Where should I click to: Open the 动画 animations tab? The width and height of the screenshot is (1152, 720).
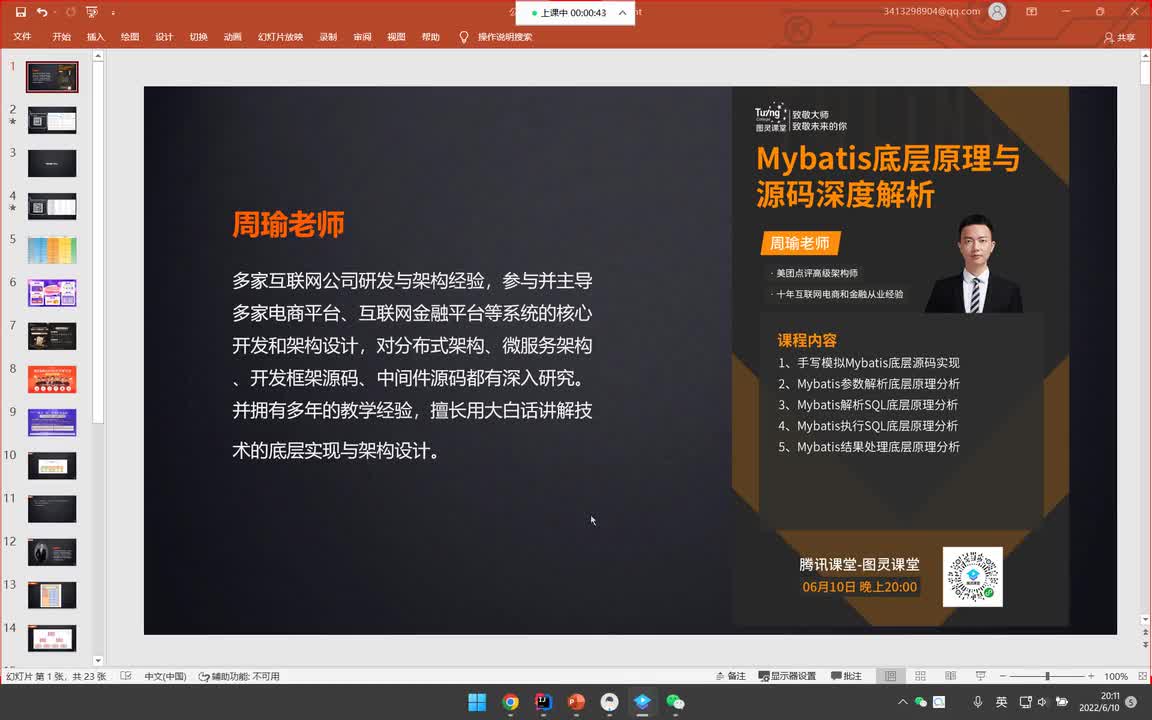pos(232,37)
